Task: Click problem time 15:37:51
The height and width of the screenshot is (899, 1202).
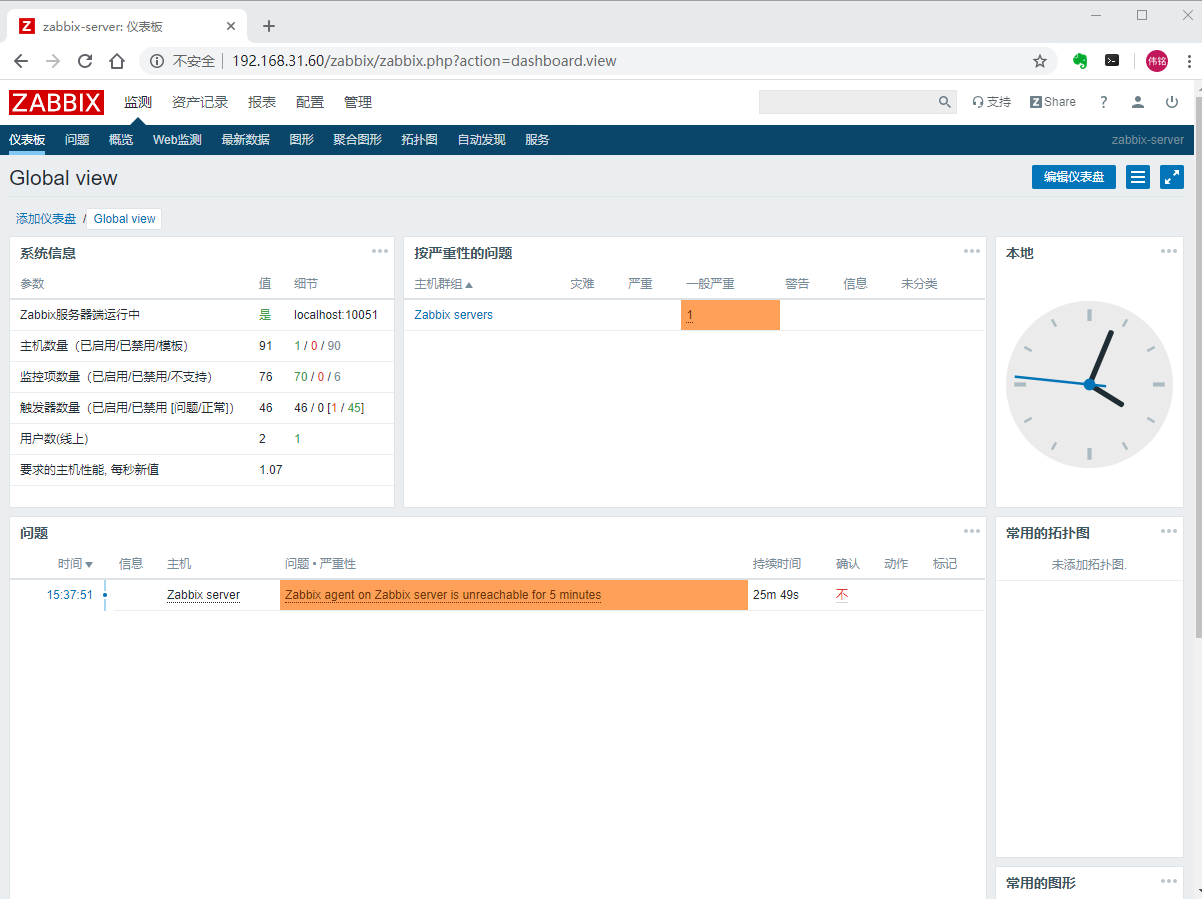Action: click(x=70, y=595)
